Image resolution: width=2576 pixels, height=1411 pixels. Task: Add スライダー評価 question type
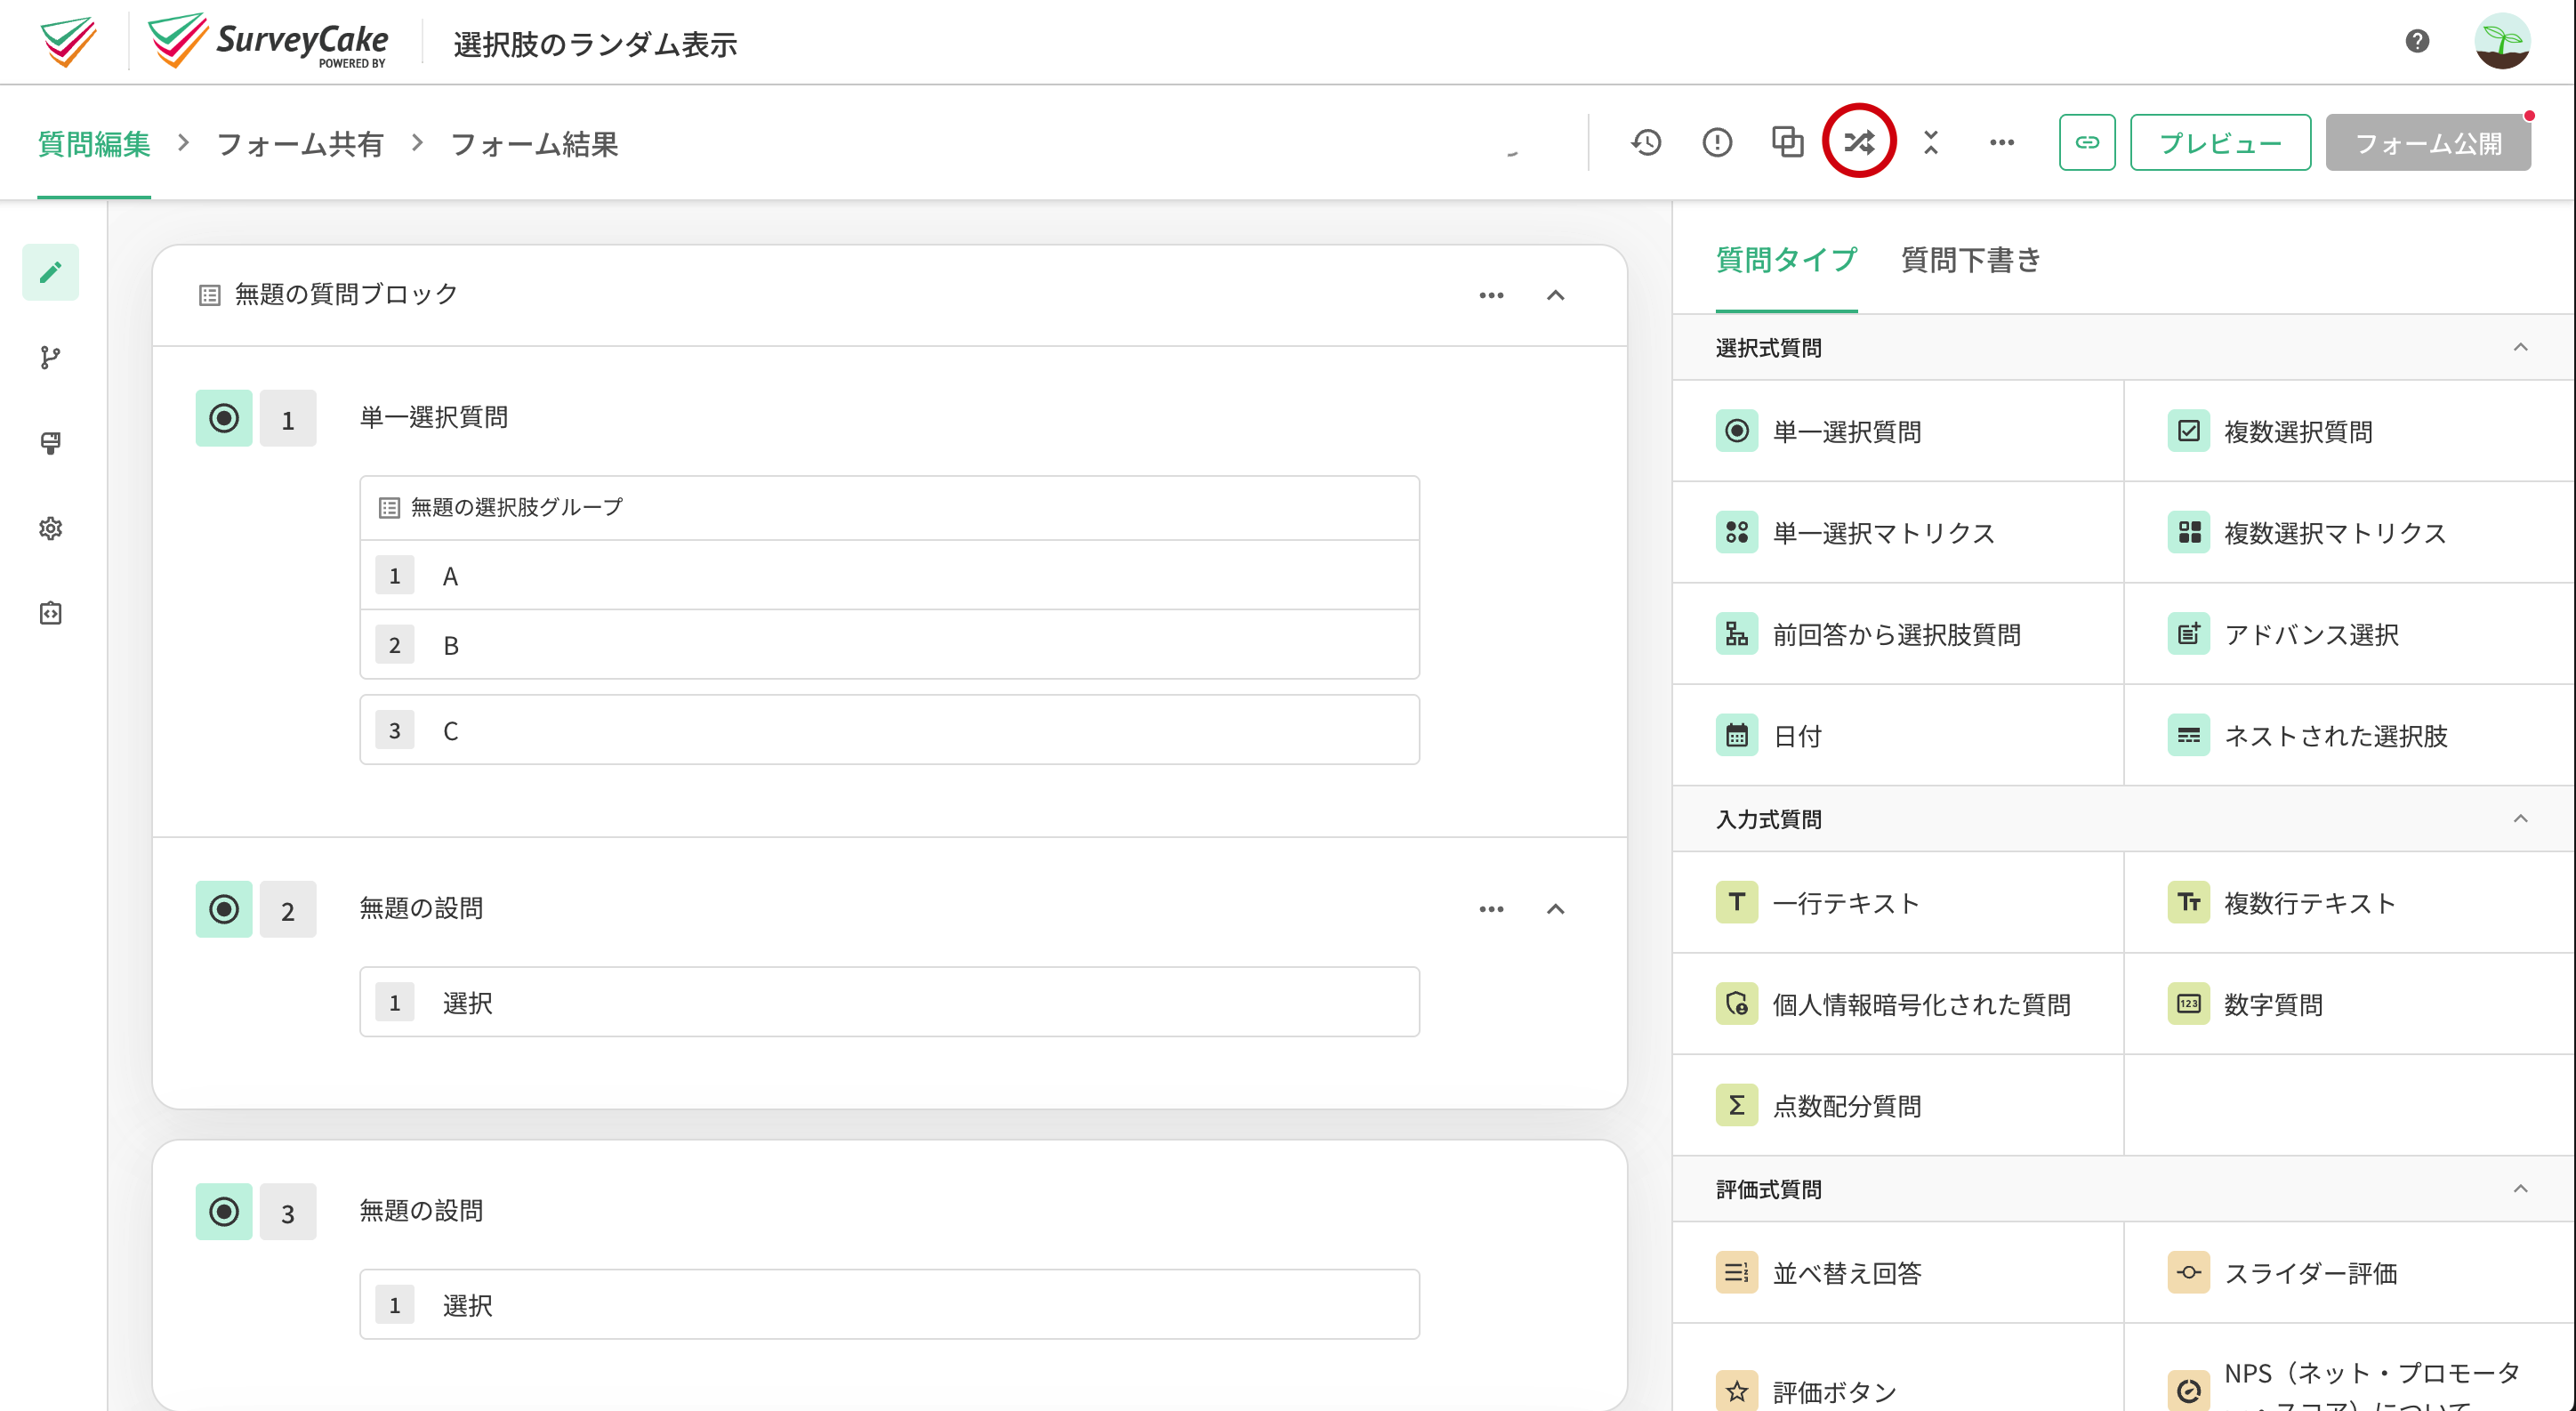pos(2349,1272)
